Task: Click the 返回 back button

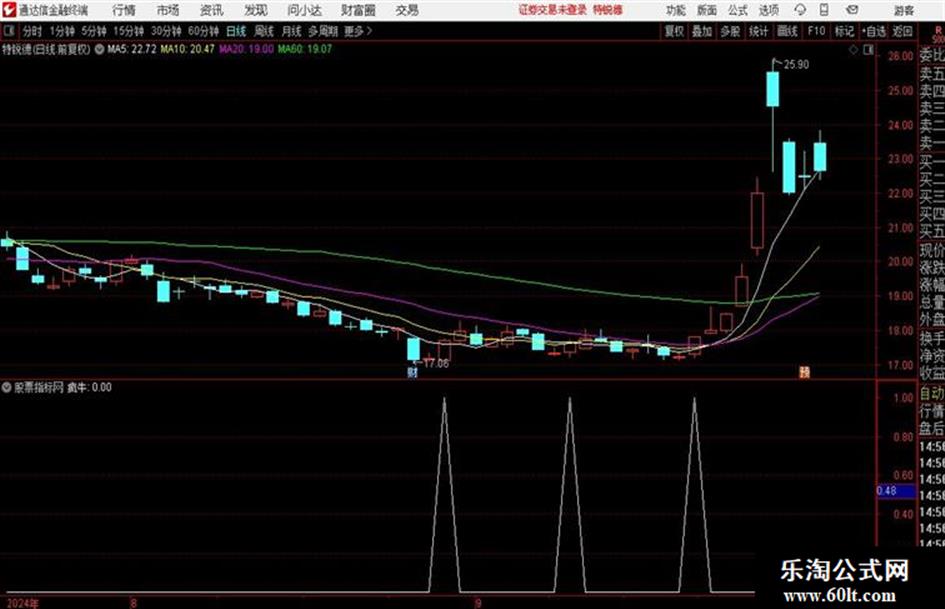Action: 902,31
